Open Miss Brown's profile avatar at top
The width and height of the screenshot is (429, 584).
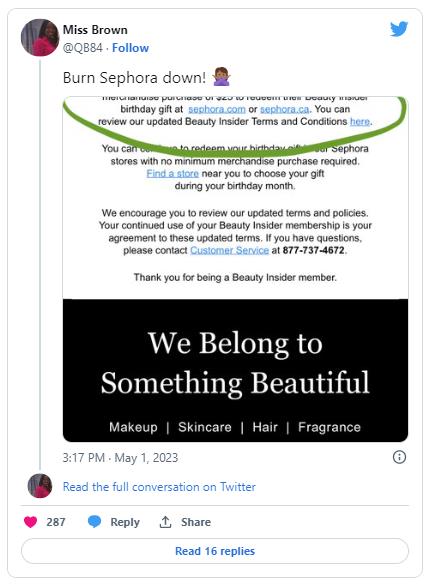40,38
